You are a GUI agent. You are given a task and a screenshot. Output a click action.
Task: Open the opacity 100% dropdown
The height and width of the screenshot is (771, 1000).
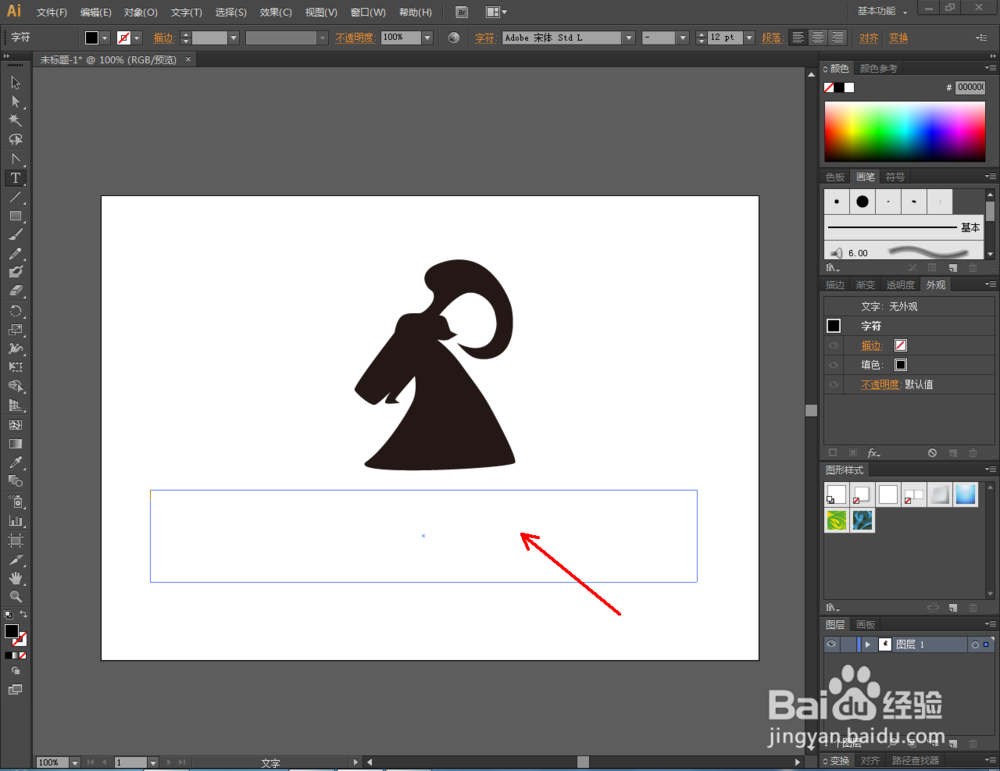click(x=427, y=38)
